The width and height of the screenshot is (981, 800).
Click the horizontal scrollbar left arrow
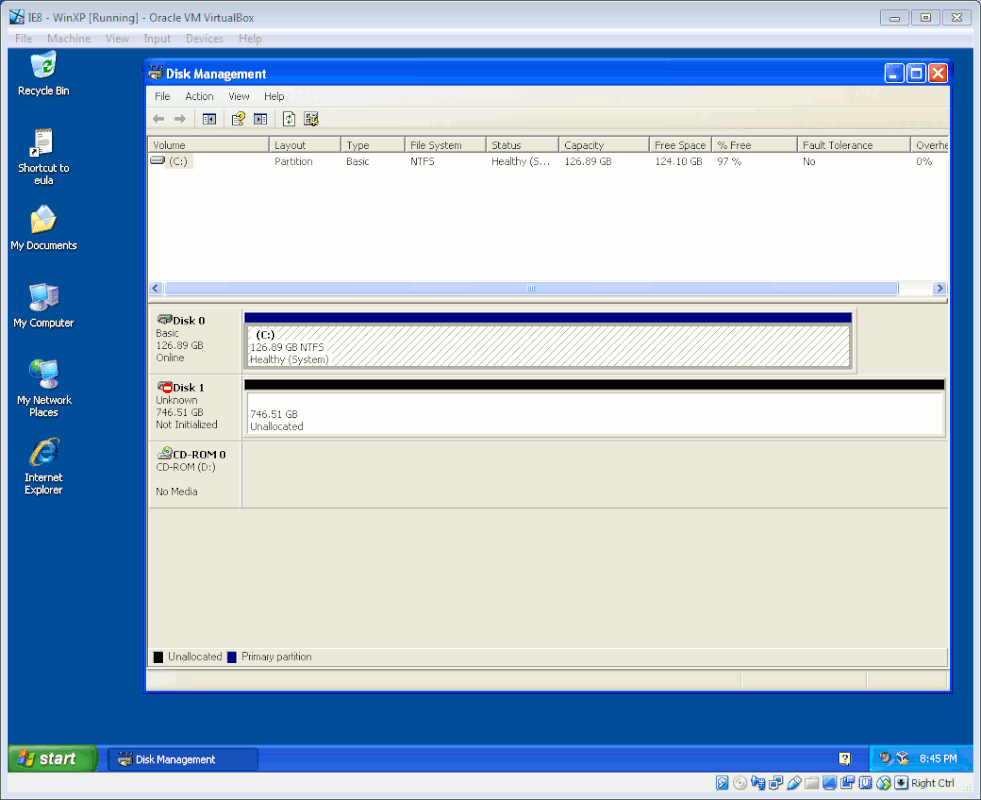click(156, 288)
